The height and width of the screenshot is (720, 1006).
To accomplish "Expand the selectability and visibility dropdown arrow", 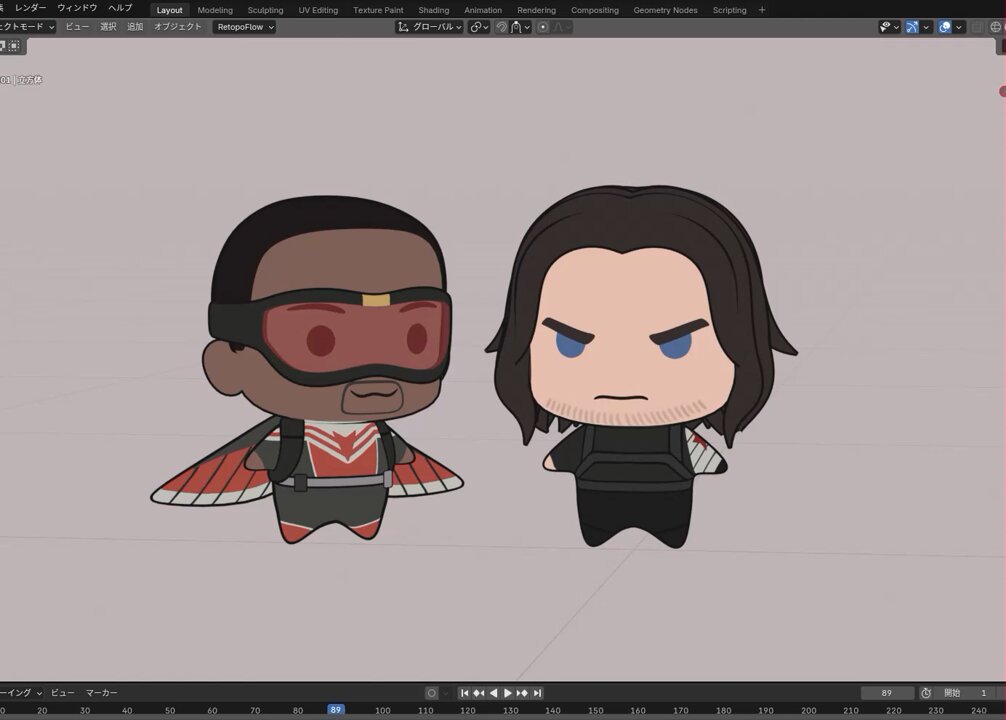I will pos(896,27).
